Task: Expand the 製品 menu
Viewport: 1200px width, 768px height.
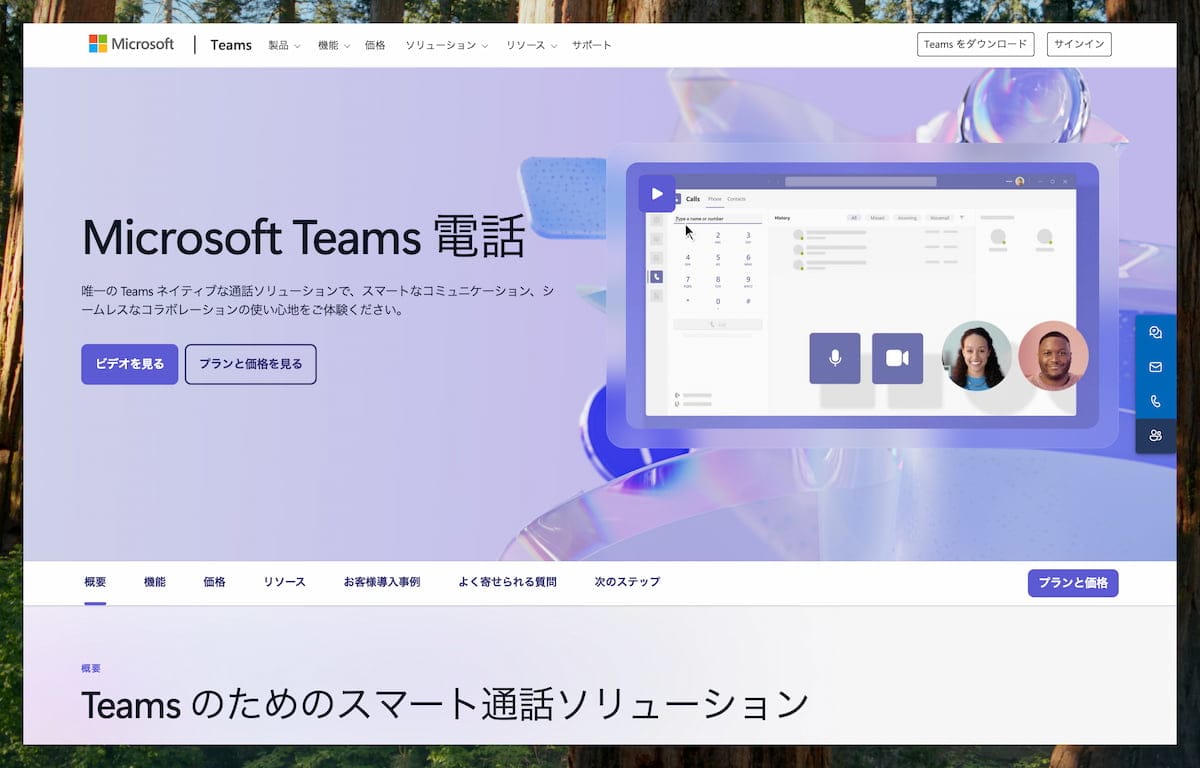Action: click(x=284, y=45)
